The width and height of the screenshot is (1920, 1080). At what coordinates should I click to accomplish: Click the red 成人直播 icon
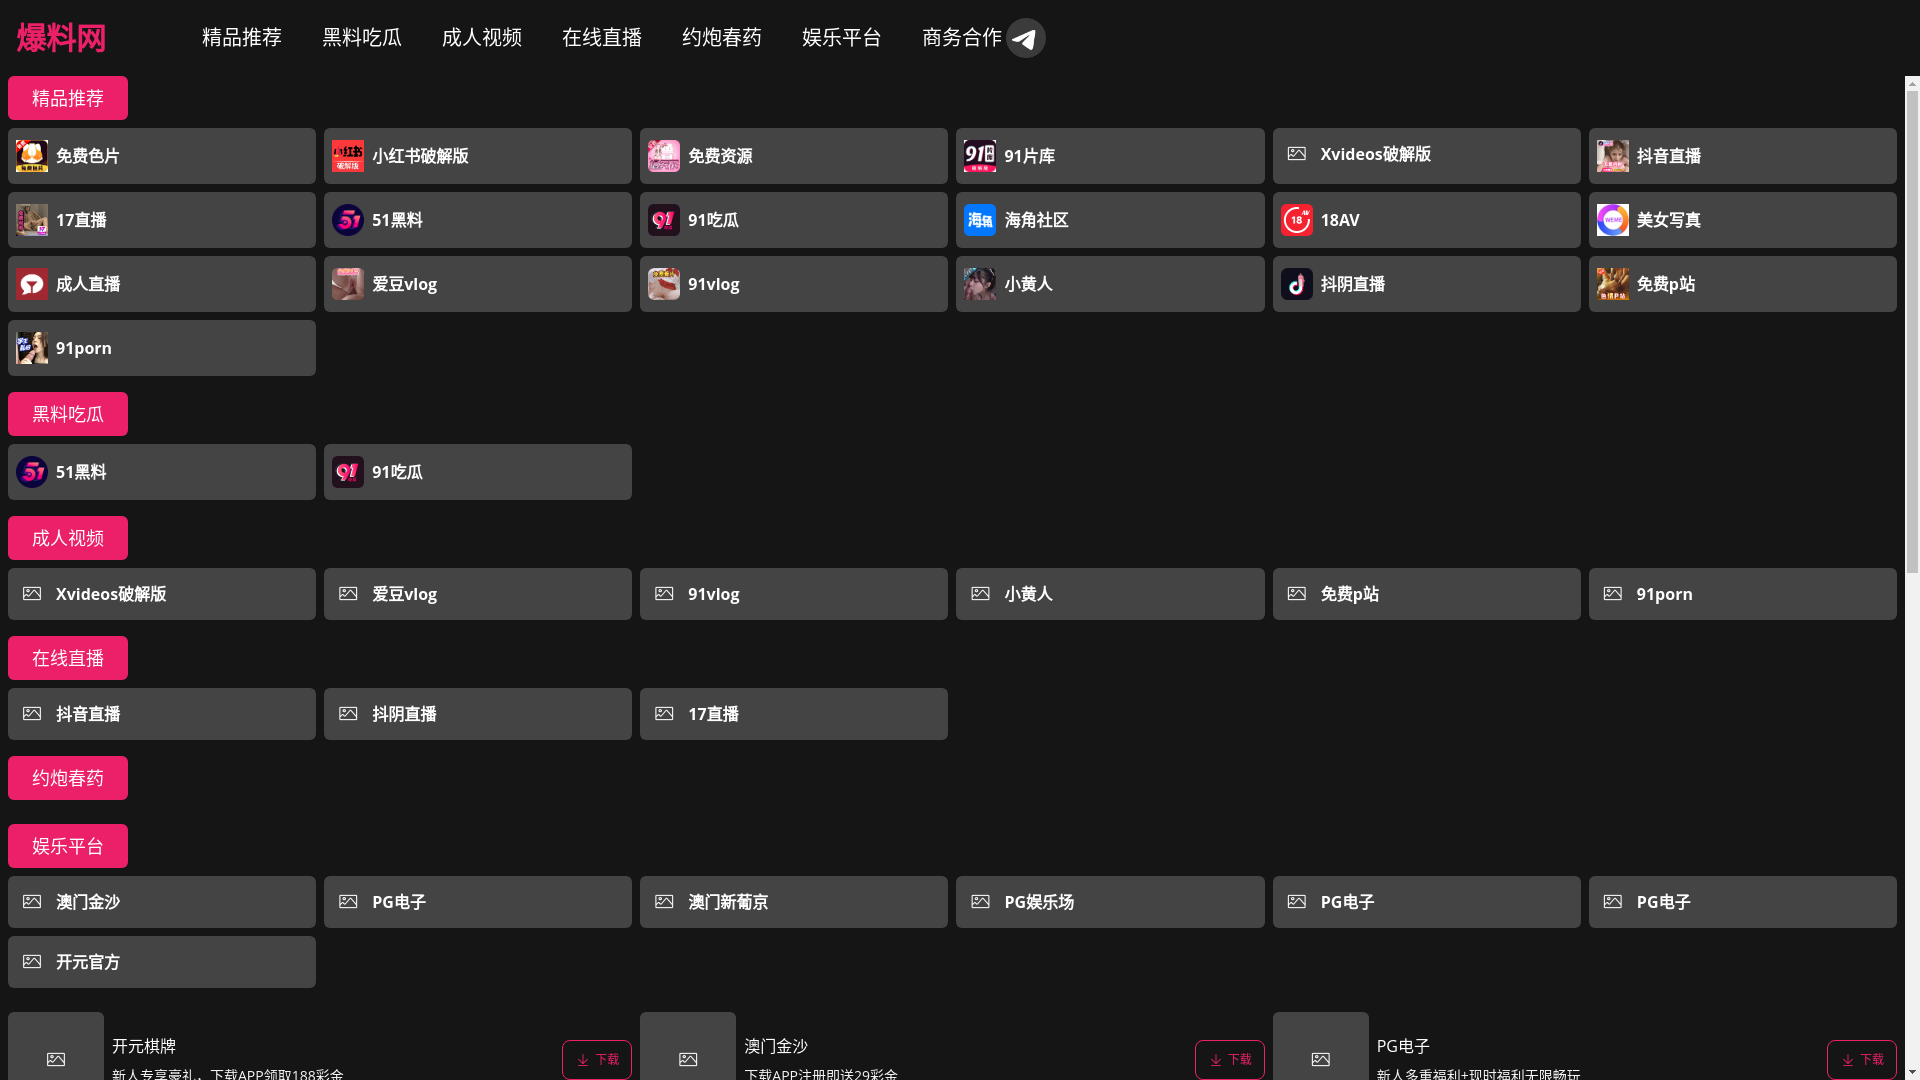(32, 284)
